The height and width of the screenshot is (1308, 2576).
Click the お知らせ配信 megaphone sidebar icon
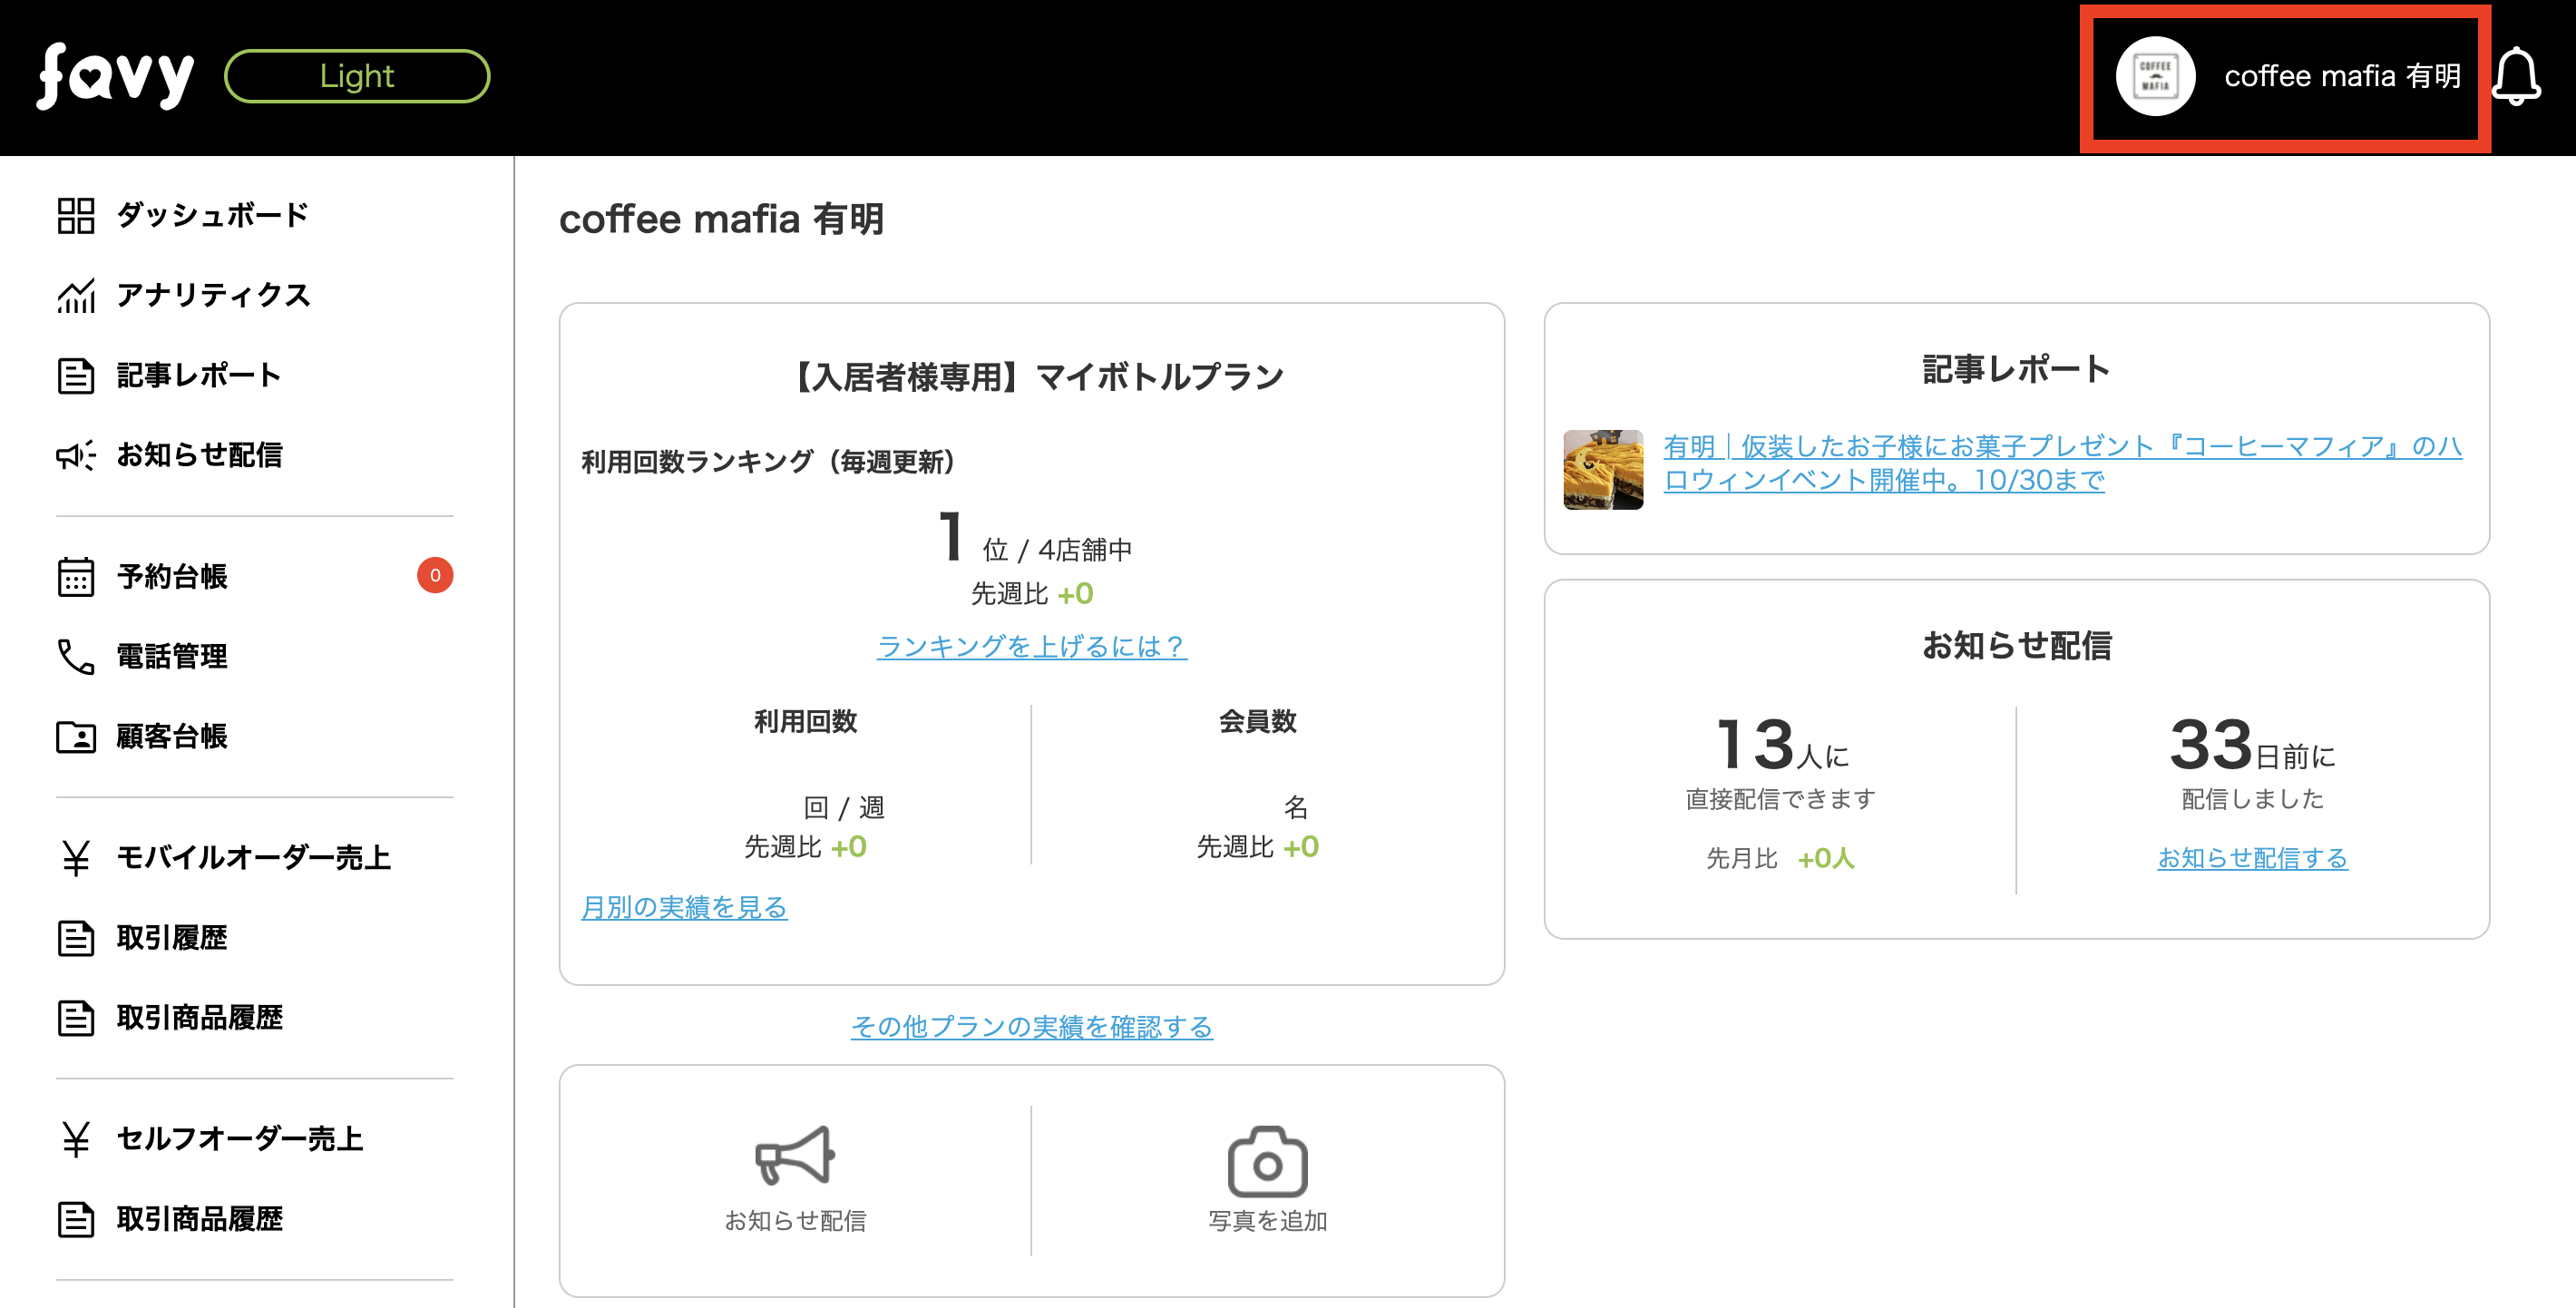point(76,455)
